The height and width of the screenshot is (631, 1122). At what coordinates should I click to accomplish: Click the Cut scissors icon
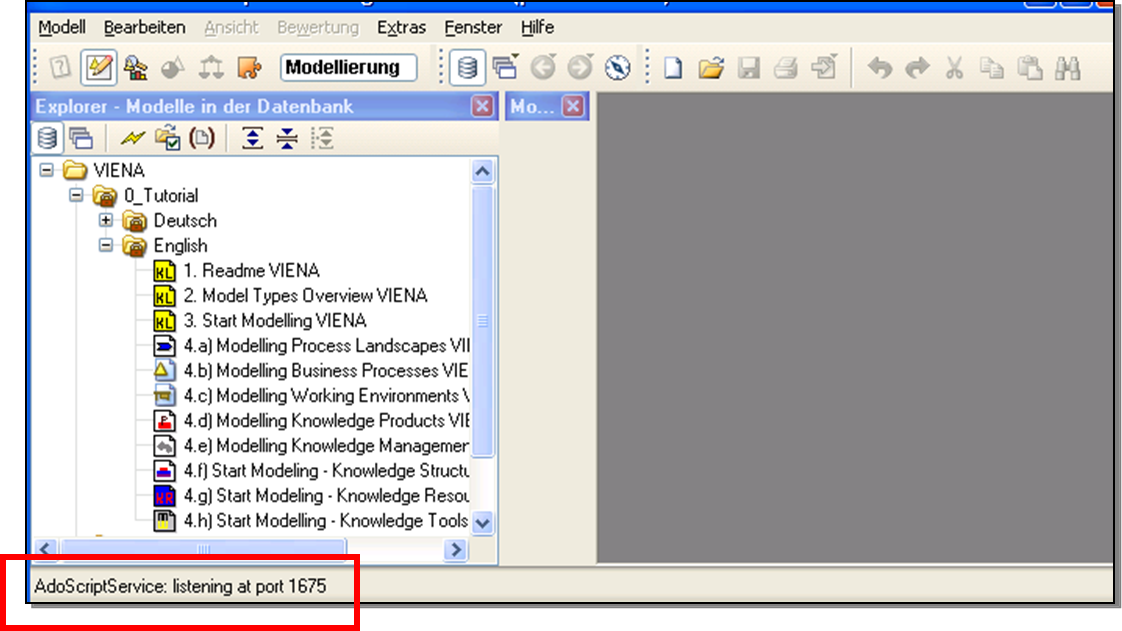(955, 68)
